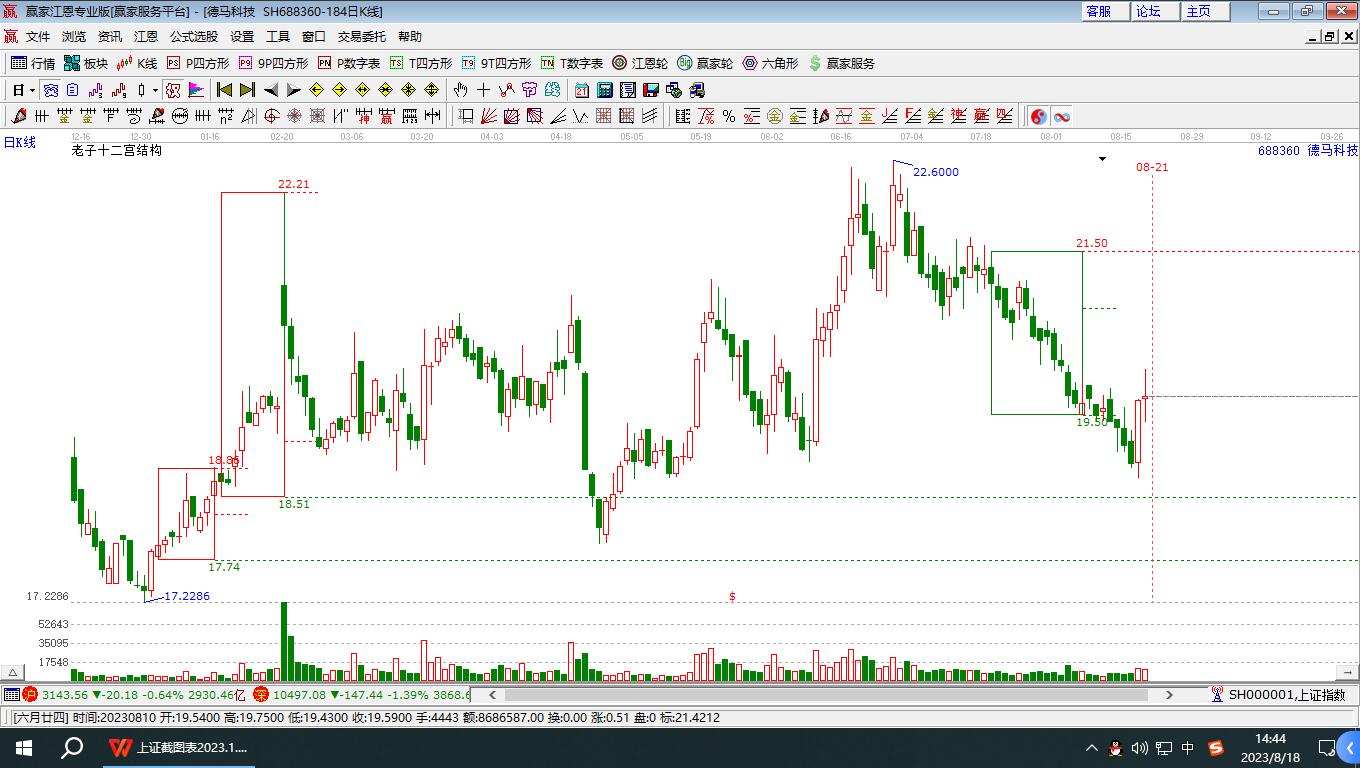
Task: Open the 帮助 menu
Action: click(x=410, y=37)
